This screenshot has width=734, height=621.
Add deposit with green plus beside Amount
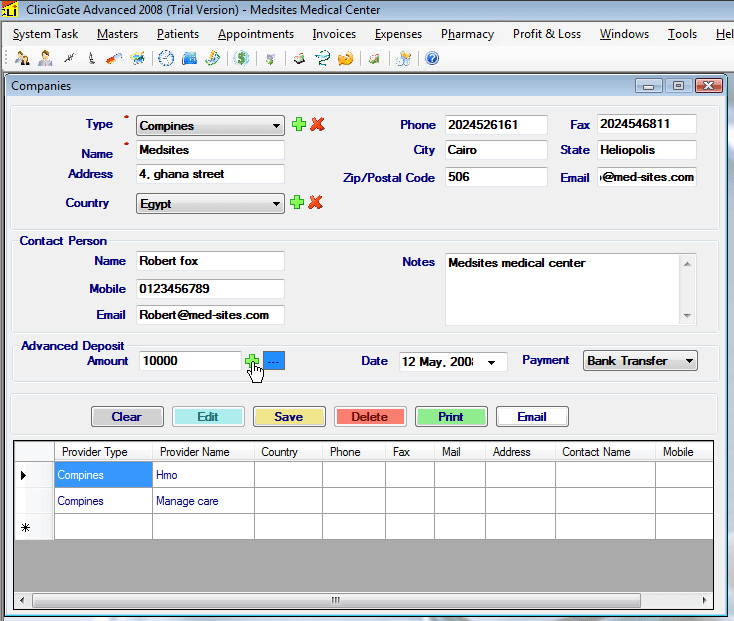pyautogui.click(x=252, y=361)
